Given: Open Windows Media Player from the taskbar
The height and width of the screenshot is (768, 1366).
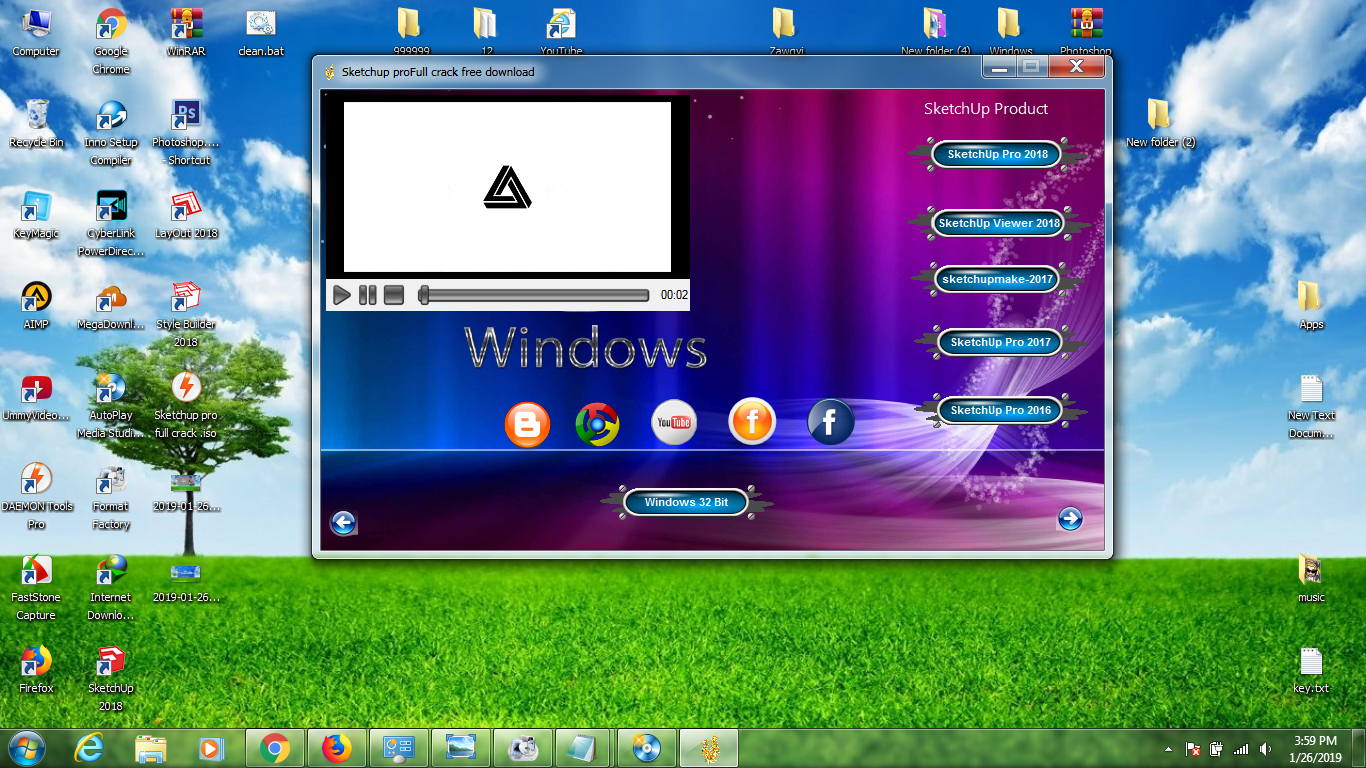Looking at the screenshot, I should [213, 748].
